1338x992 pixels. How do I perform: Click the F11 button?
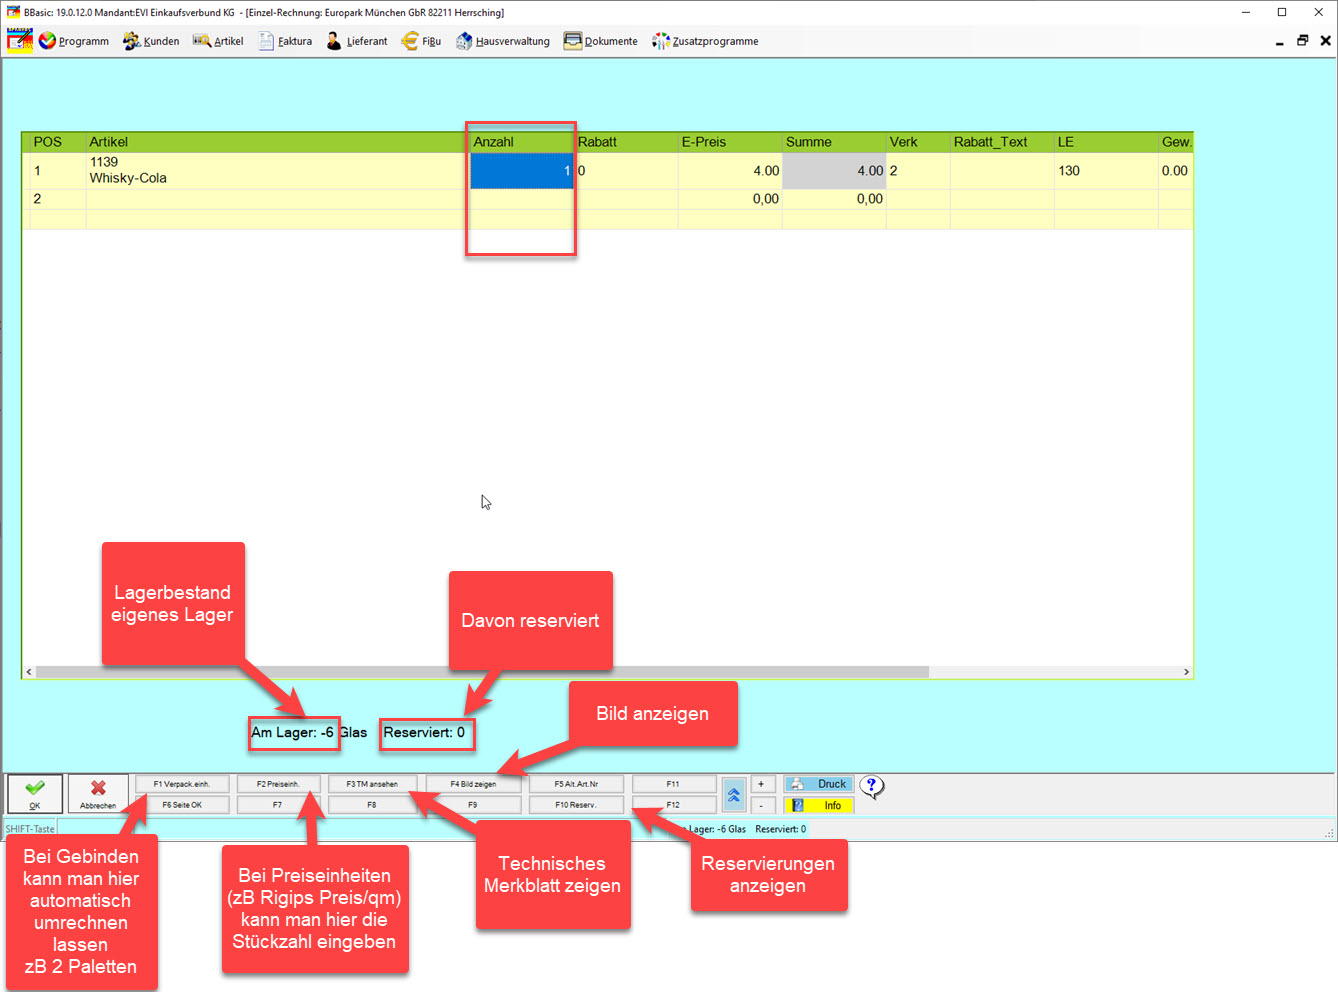(673, 784)
